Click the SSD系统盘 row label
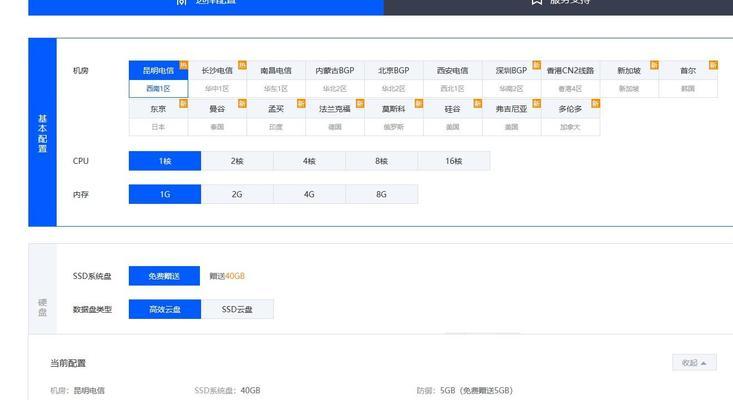The width and height of the screenshot is (733, 400). [92, 276]
